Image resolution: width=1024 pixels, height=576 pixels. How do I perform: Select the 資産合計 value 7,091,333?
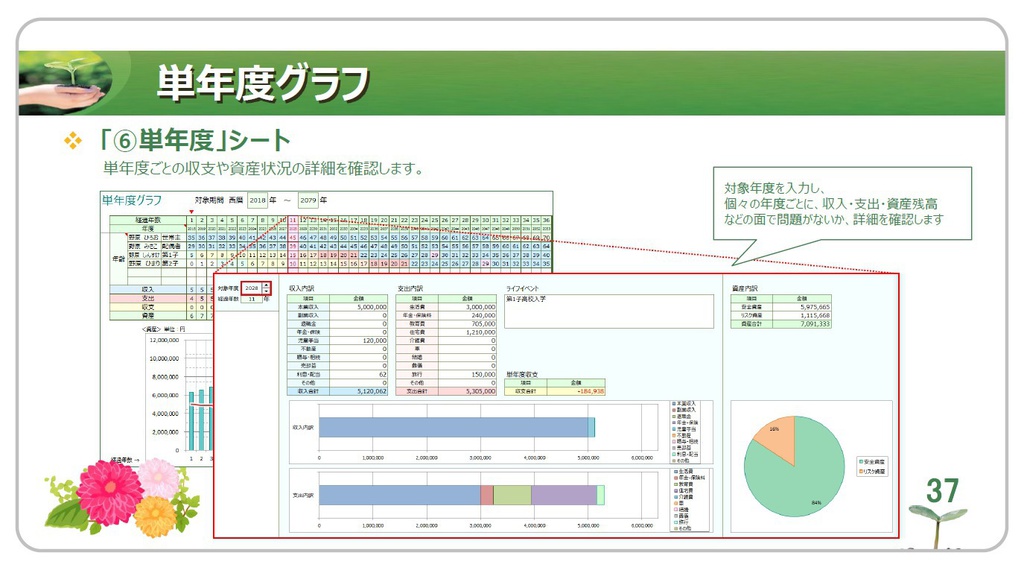802,324
